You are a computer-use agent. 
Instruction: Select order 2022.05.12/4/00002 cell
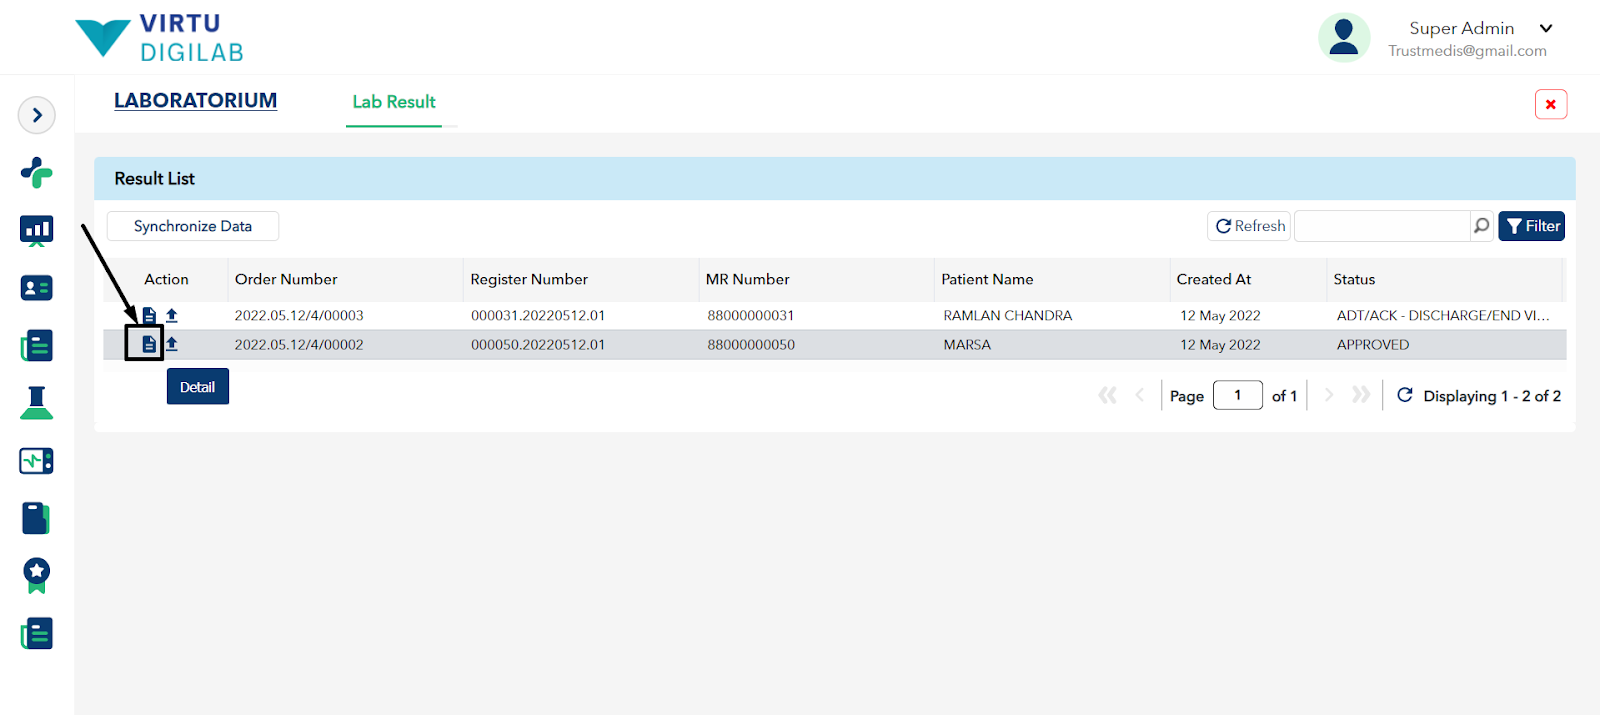[x=299, y=345]
